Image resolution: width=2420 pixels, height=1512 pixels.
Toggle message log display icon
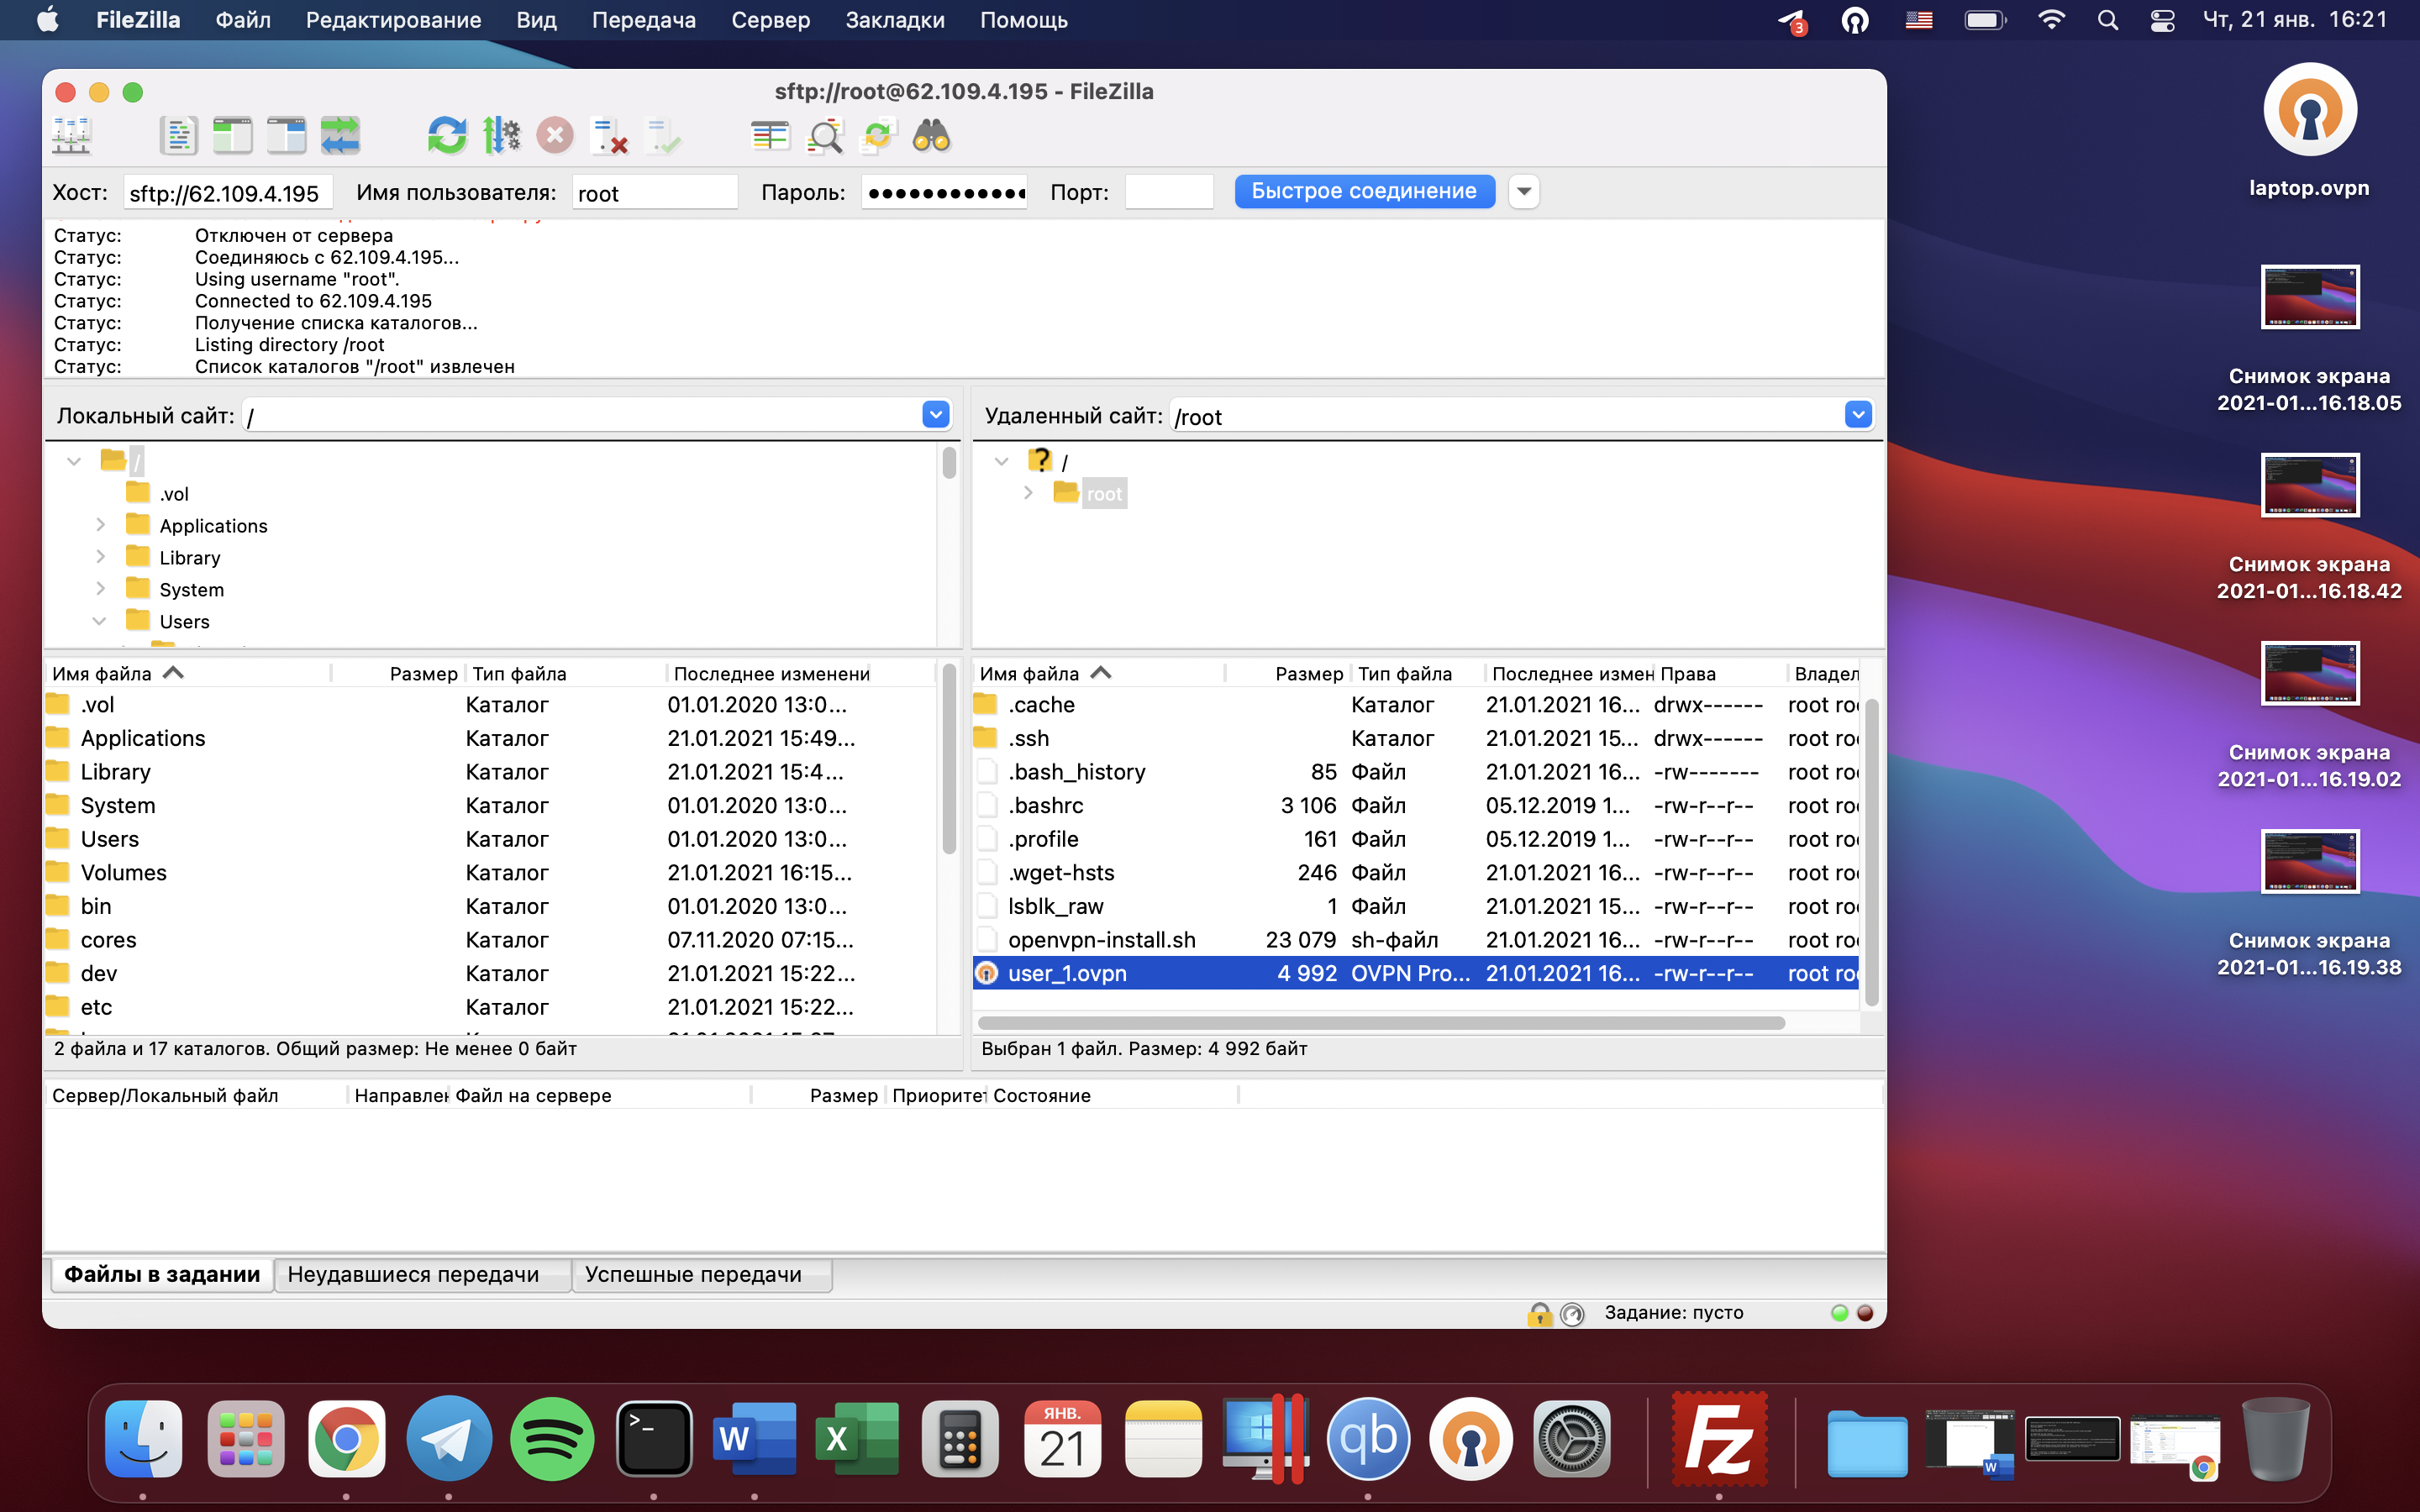179,136
